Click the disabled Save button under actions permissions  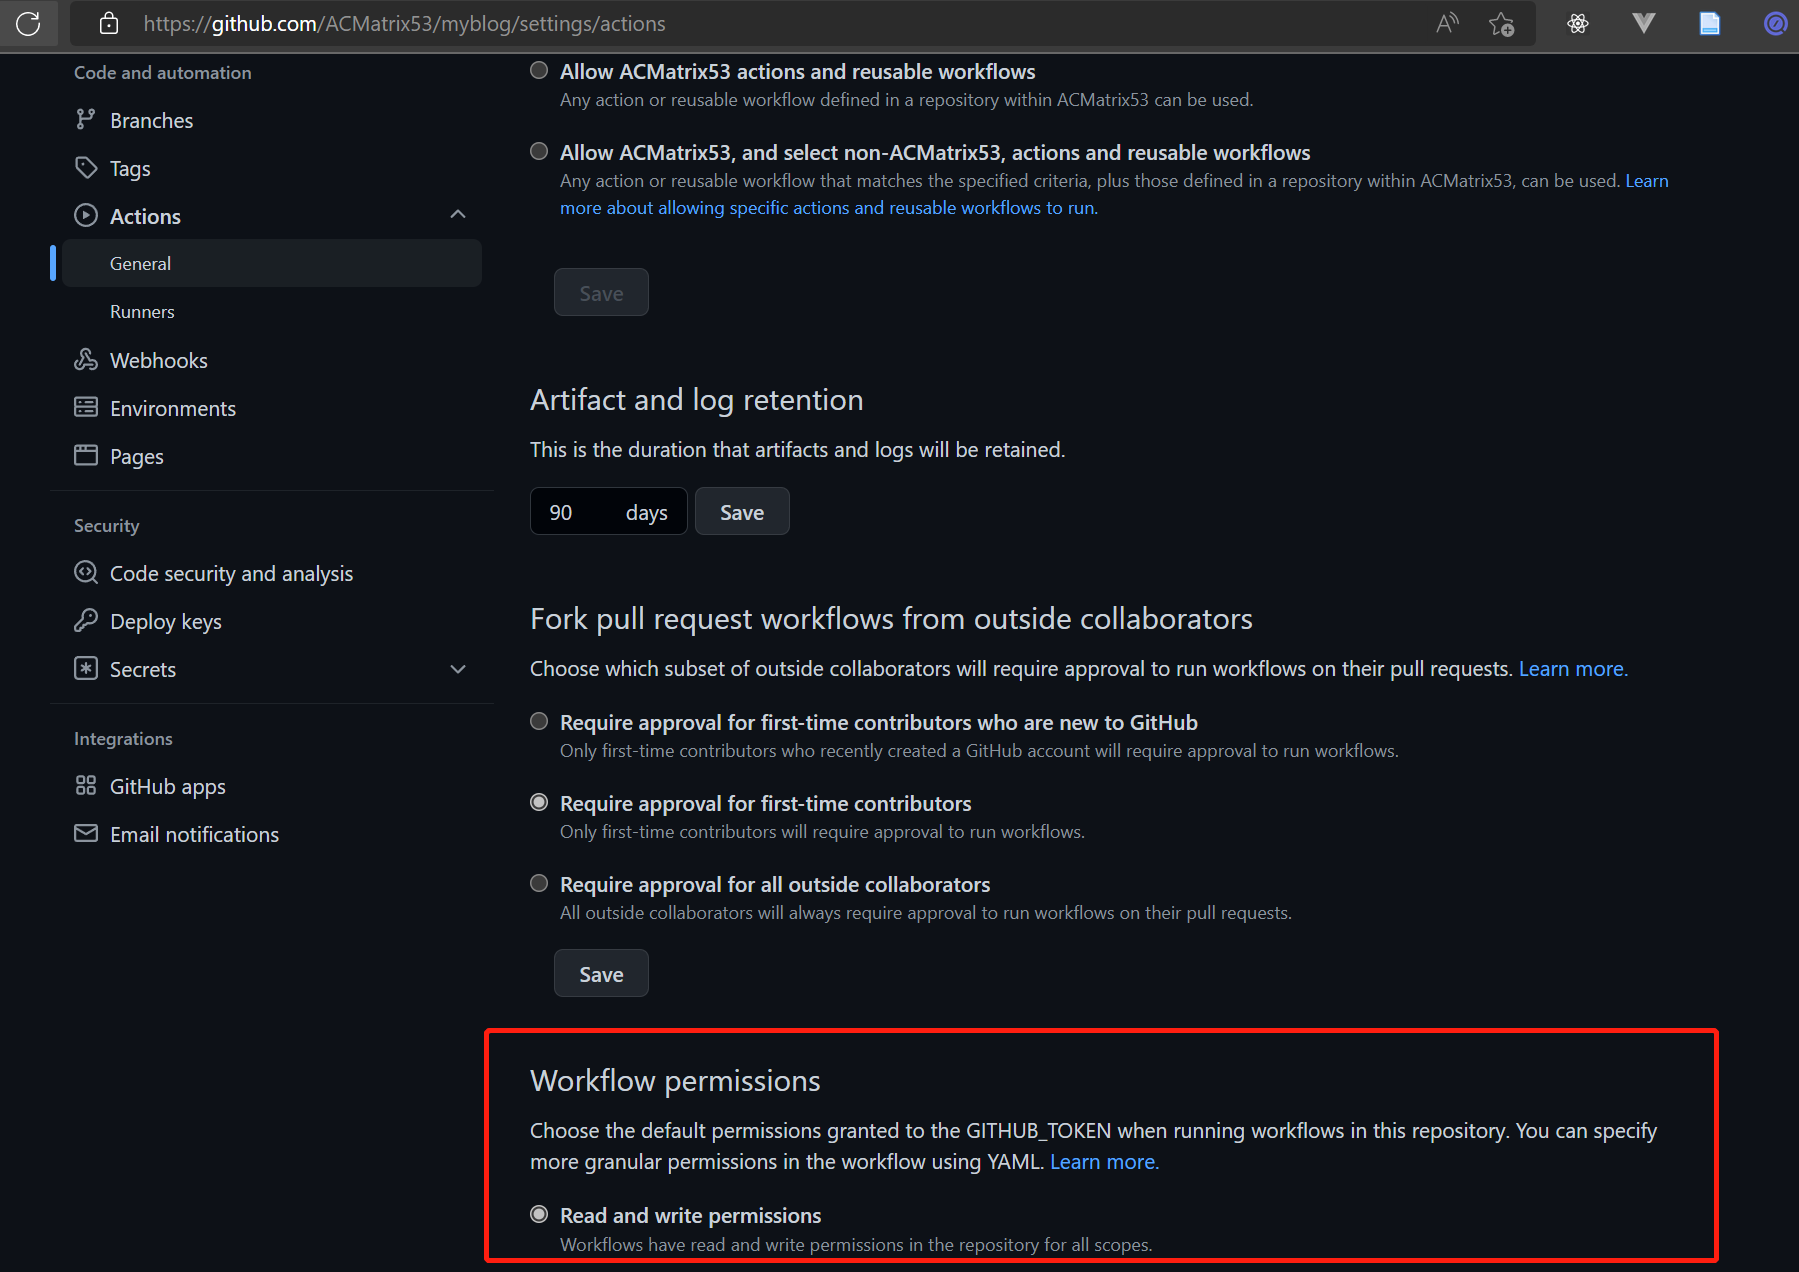(601, 292)
